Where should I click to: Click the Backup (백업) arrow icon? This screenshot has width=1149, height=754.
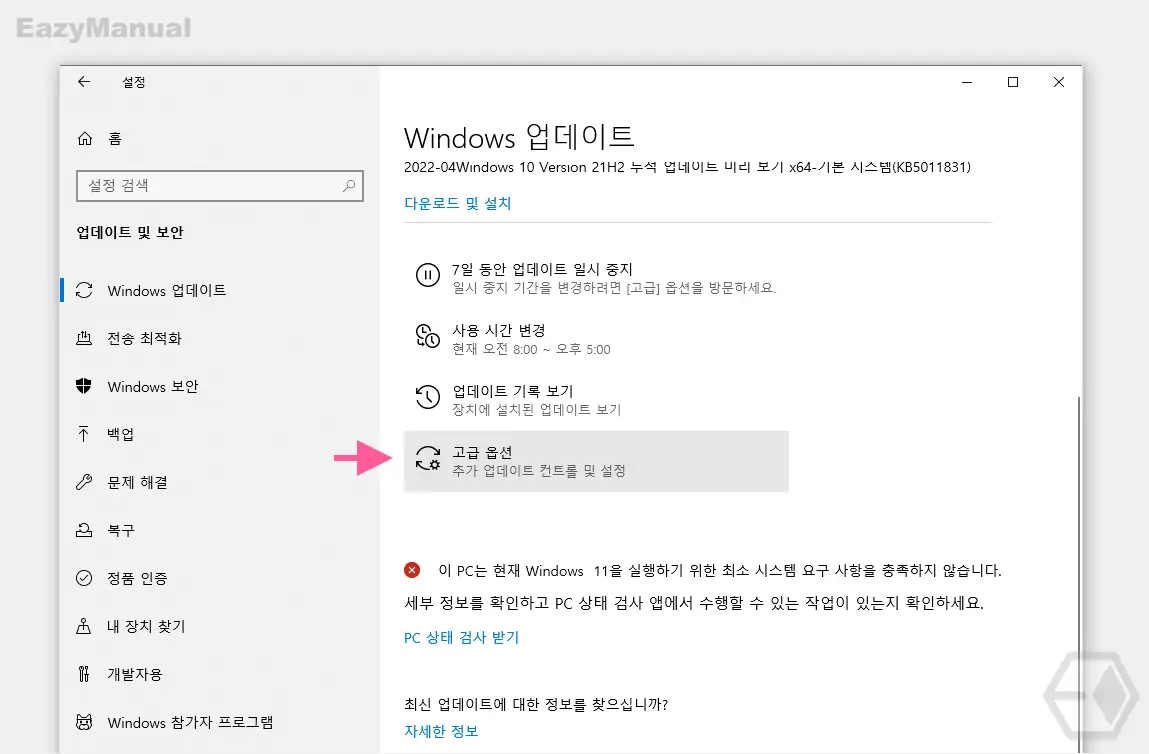[x=84, y=434]
